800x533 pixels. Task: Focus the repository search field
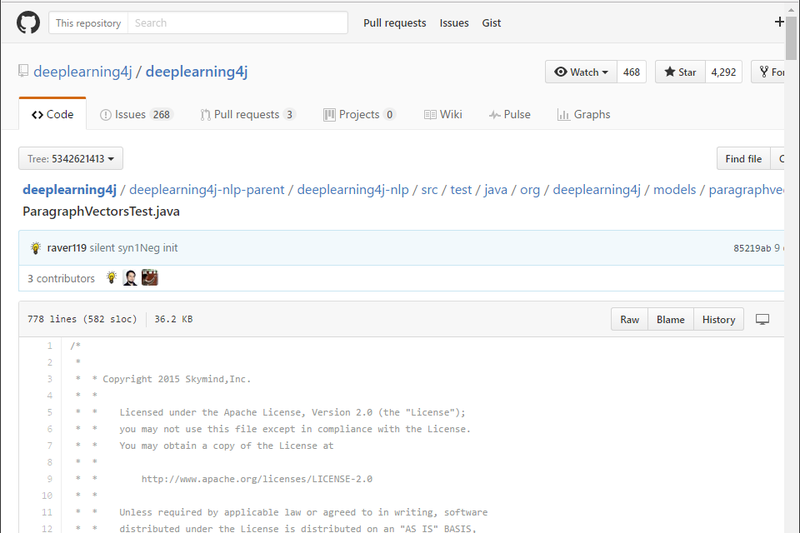[x=238, y=23]
